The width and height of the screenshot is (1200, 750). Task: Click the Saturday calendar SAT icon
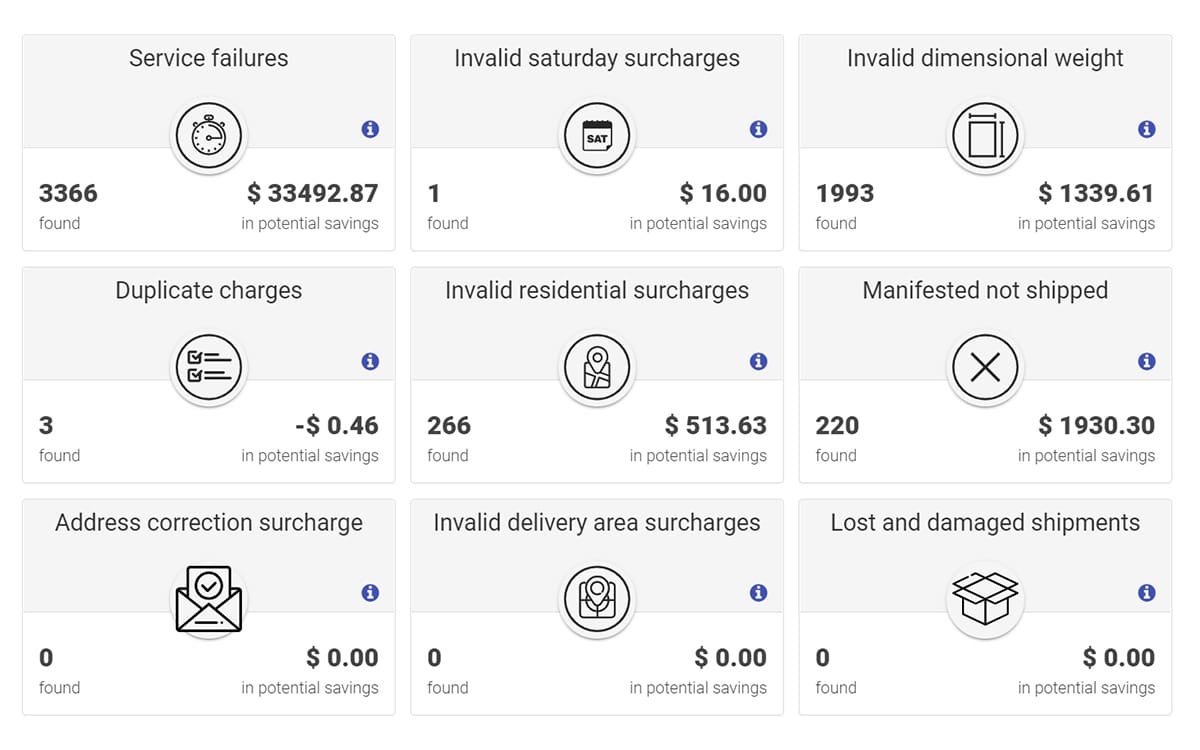pos(597,136)
